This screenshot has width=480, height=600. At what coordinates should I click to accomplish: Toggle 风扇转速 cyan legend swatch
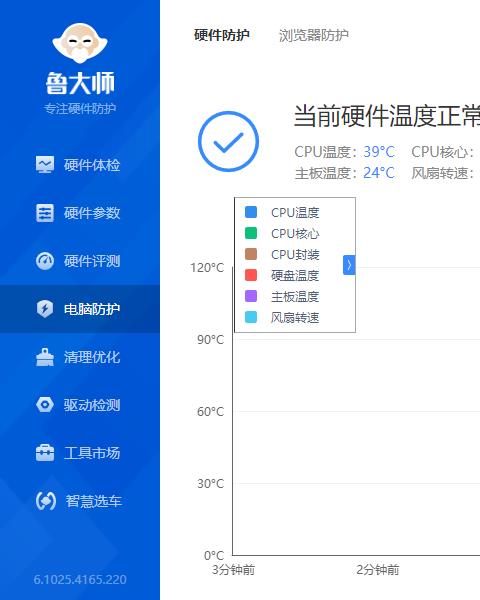pyautogui.click(x=251, y=317)
